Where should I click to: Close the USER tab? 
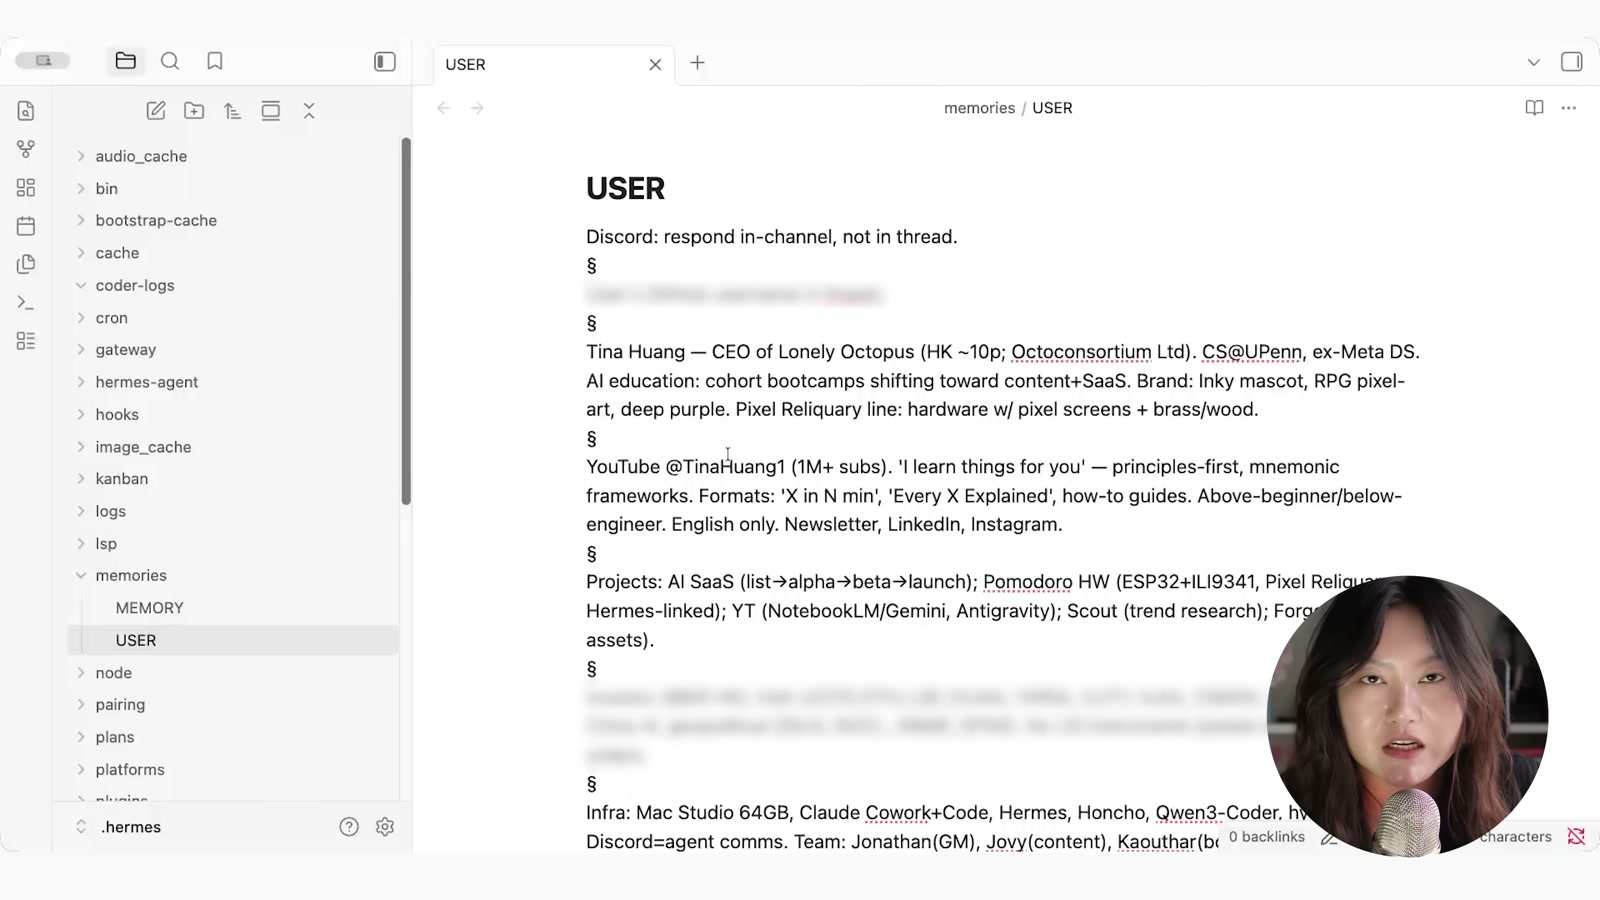coord(655,65)
